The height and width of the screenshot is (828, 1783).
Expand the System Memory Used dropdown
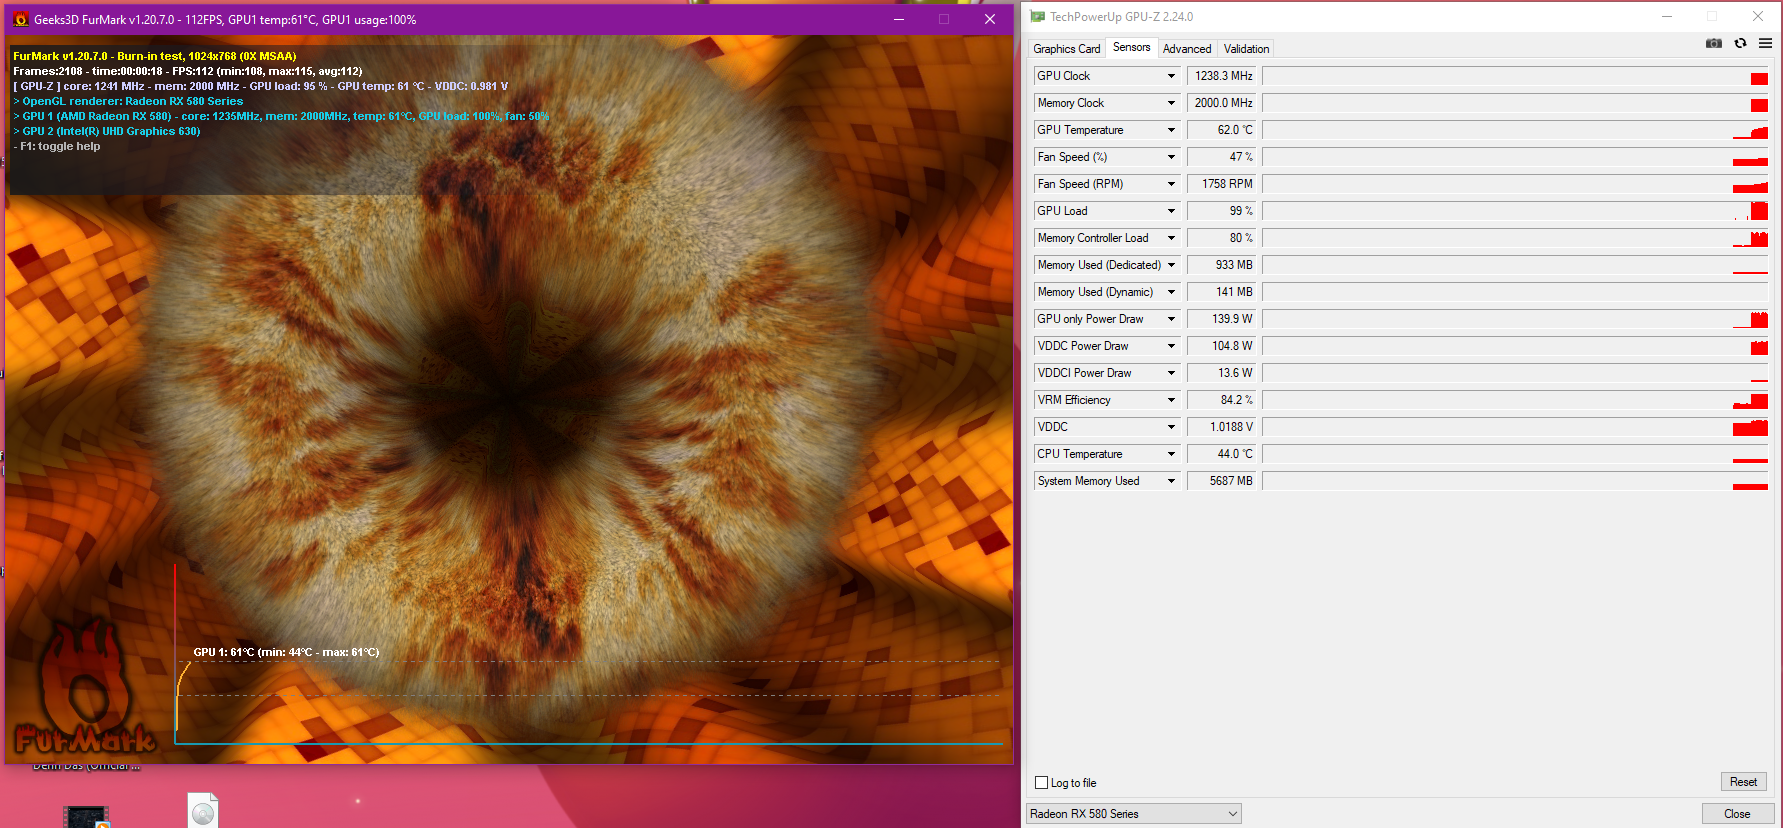(1171, 481)
